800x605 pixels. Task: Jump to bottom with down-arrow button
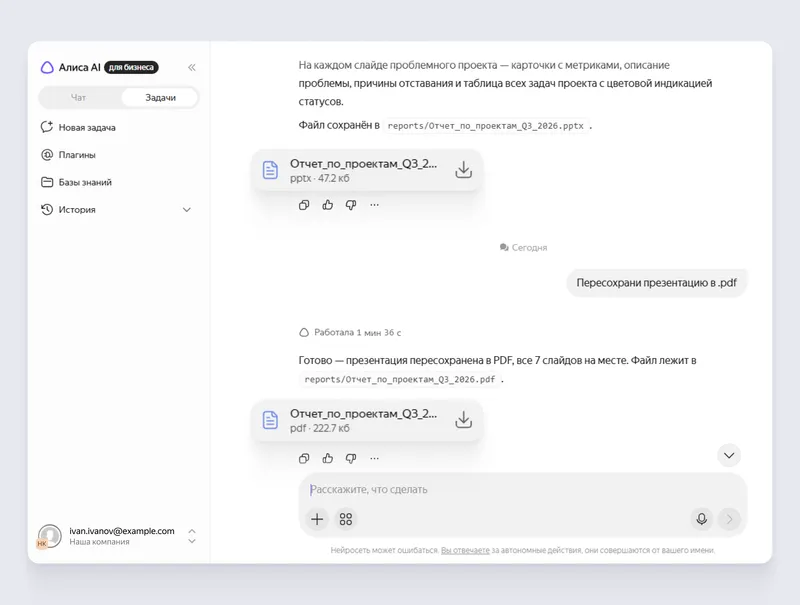(729, 455)
